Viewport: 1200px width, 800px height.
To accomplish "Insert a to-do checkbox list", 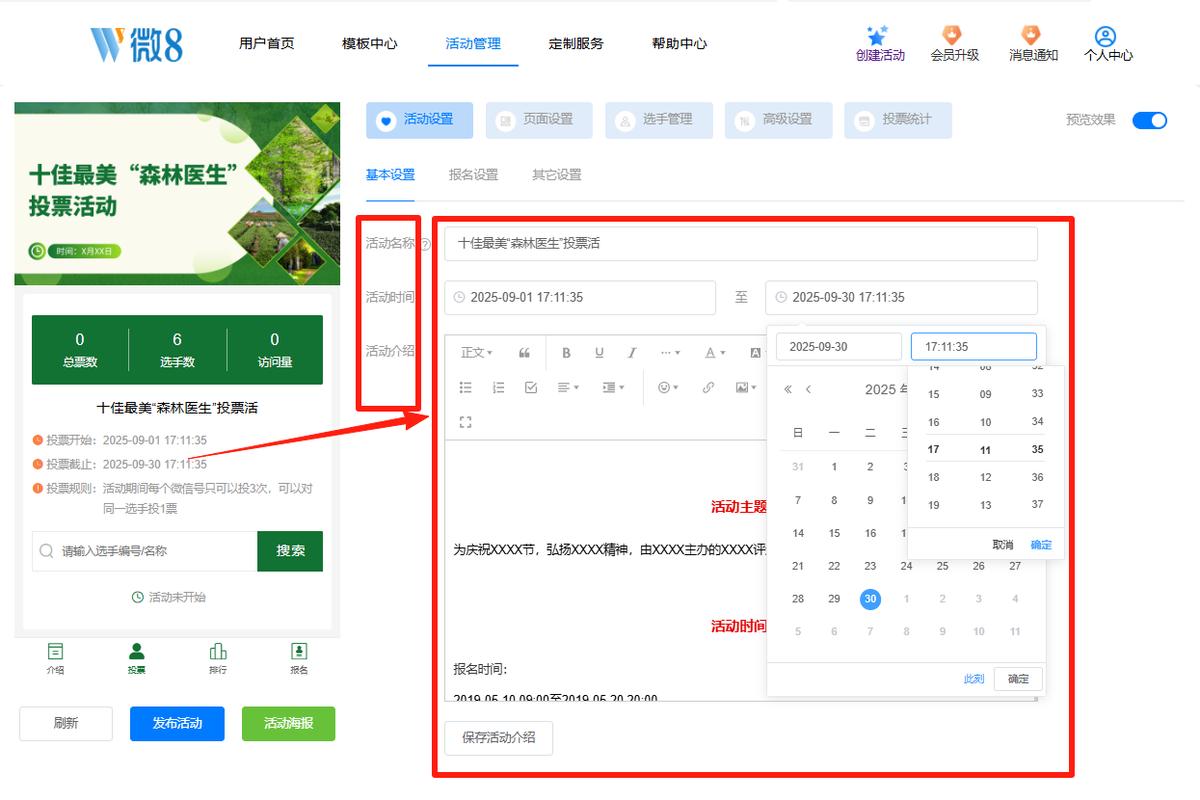I will [531, 388].
